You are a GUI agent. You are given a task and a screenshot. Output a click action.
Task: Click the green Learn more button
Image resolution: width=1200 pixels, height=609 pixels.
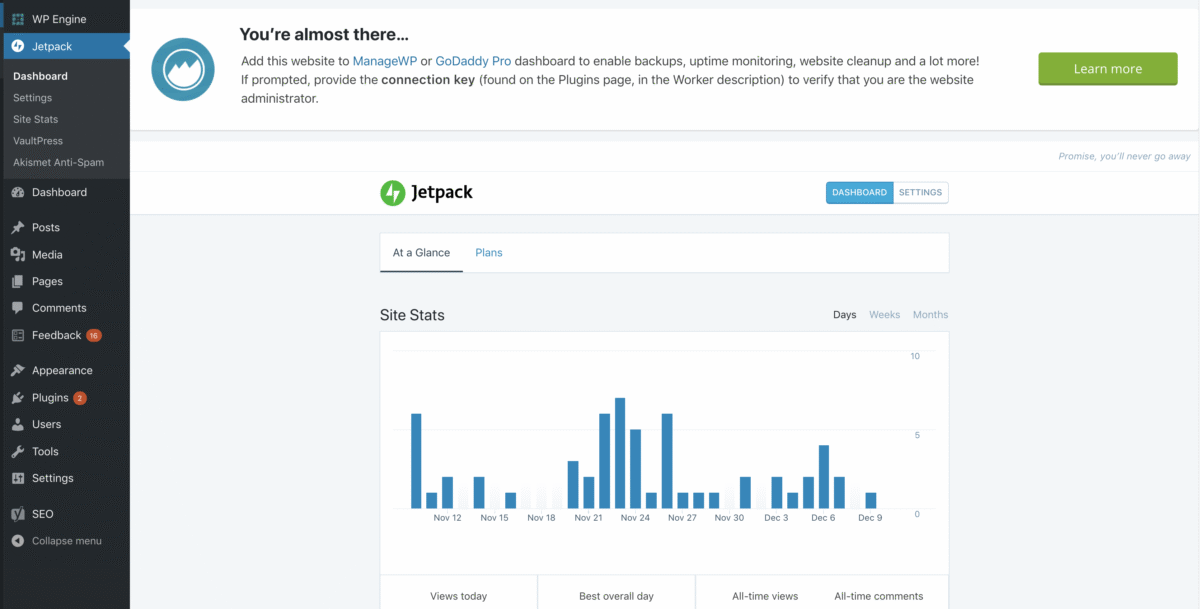[1107, 69]
